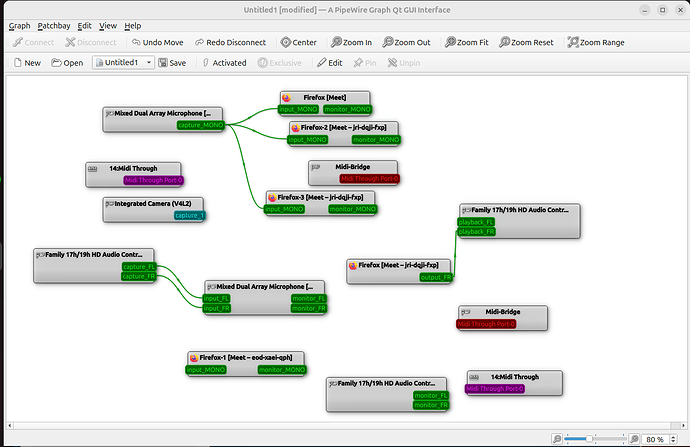Select the purple port on the left 14:Midi Through node
The height and width of the screenshot is (447, 690).
(153, 180)
